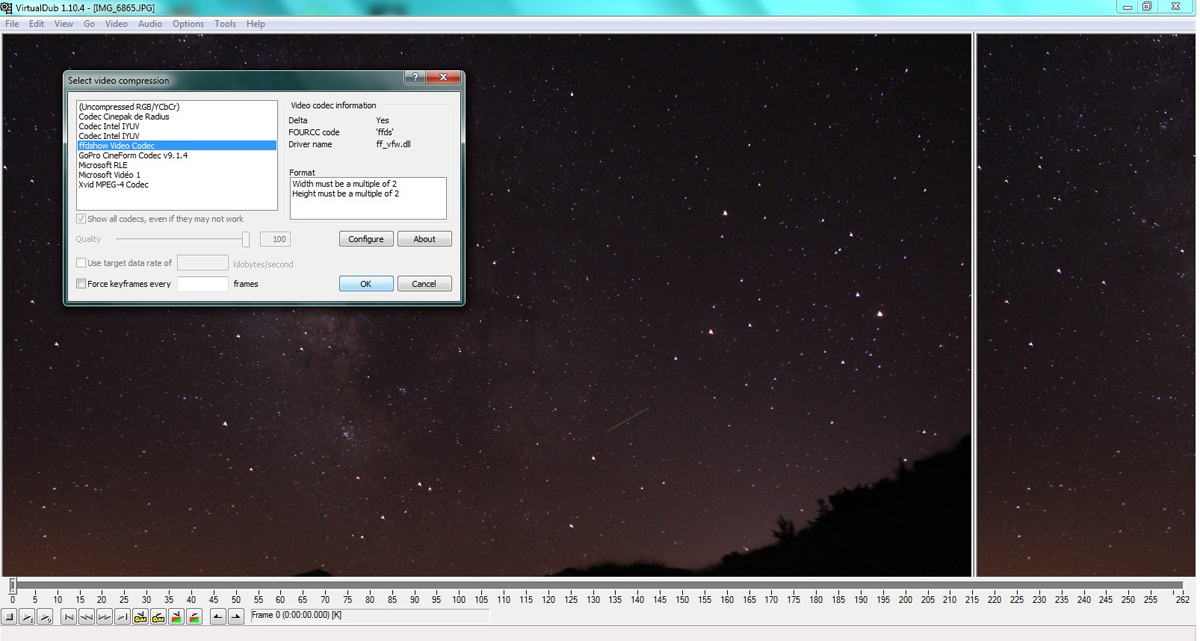Click the VirtualDub application icon in the title bar

(7, 7)
